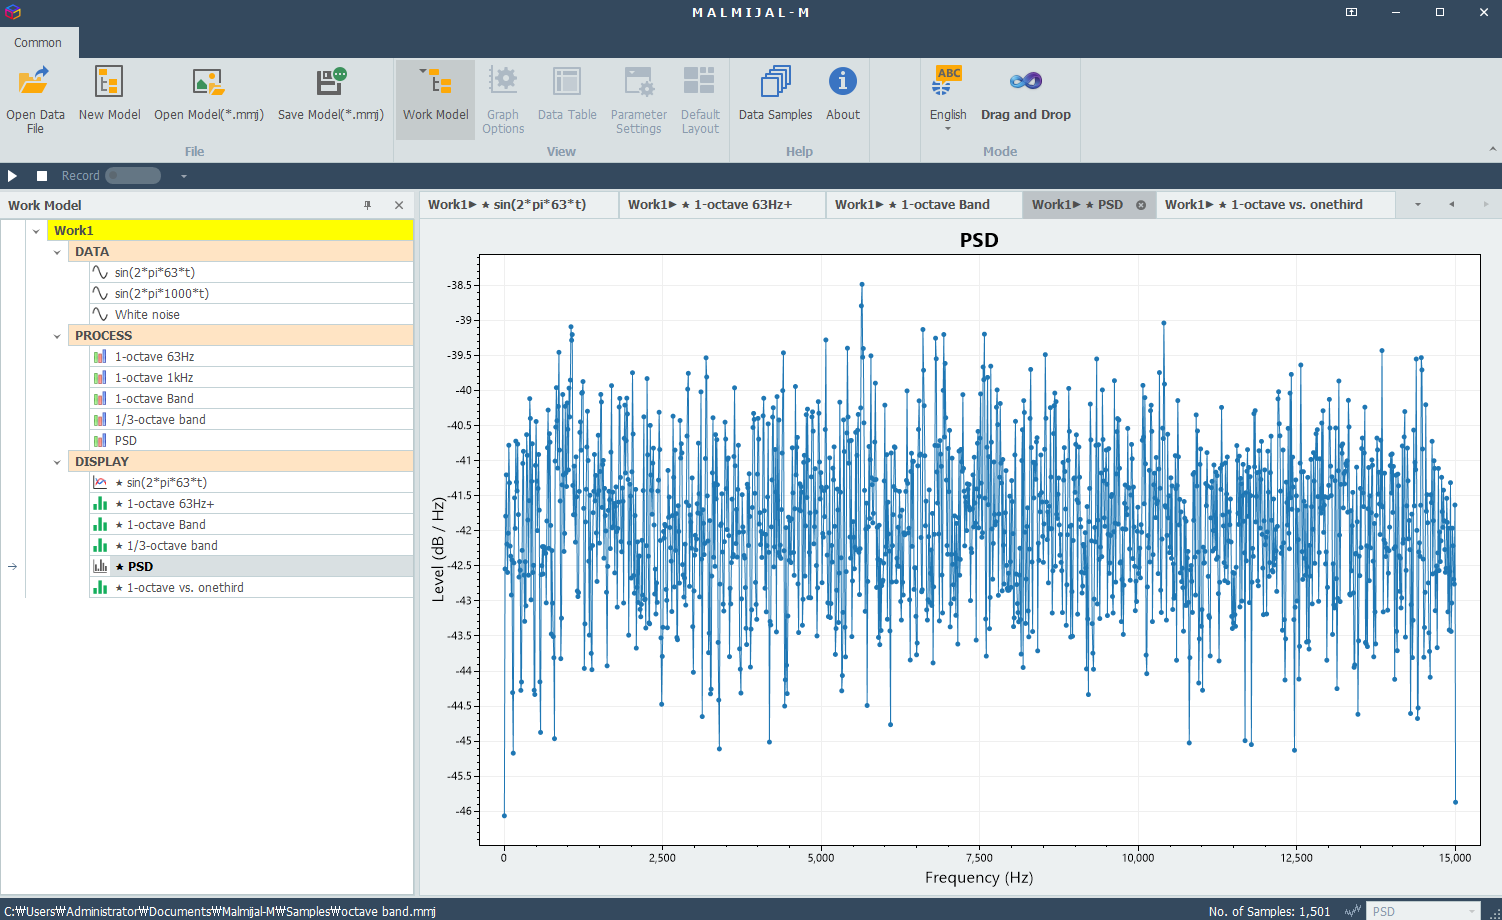Image resolution: width=1502 pixels, height=920 pixels.
Task: Open English language dropdown
Action: pos(948,98)
